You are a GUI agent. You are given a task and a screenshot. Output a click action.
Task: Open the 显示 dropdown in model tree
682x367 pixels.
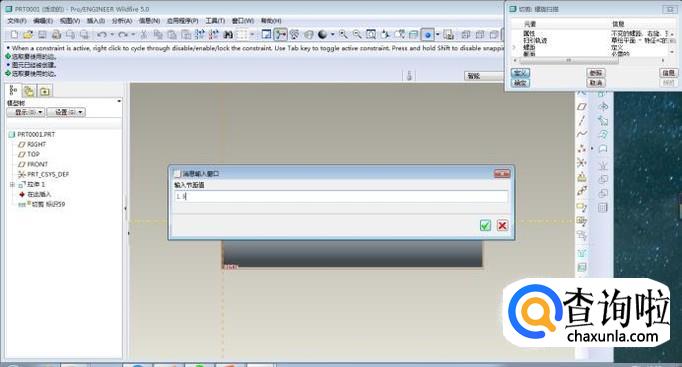pos(26,112)
